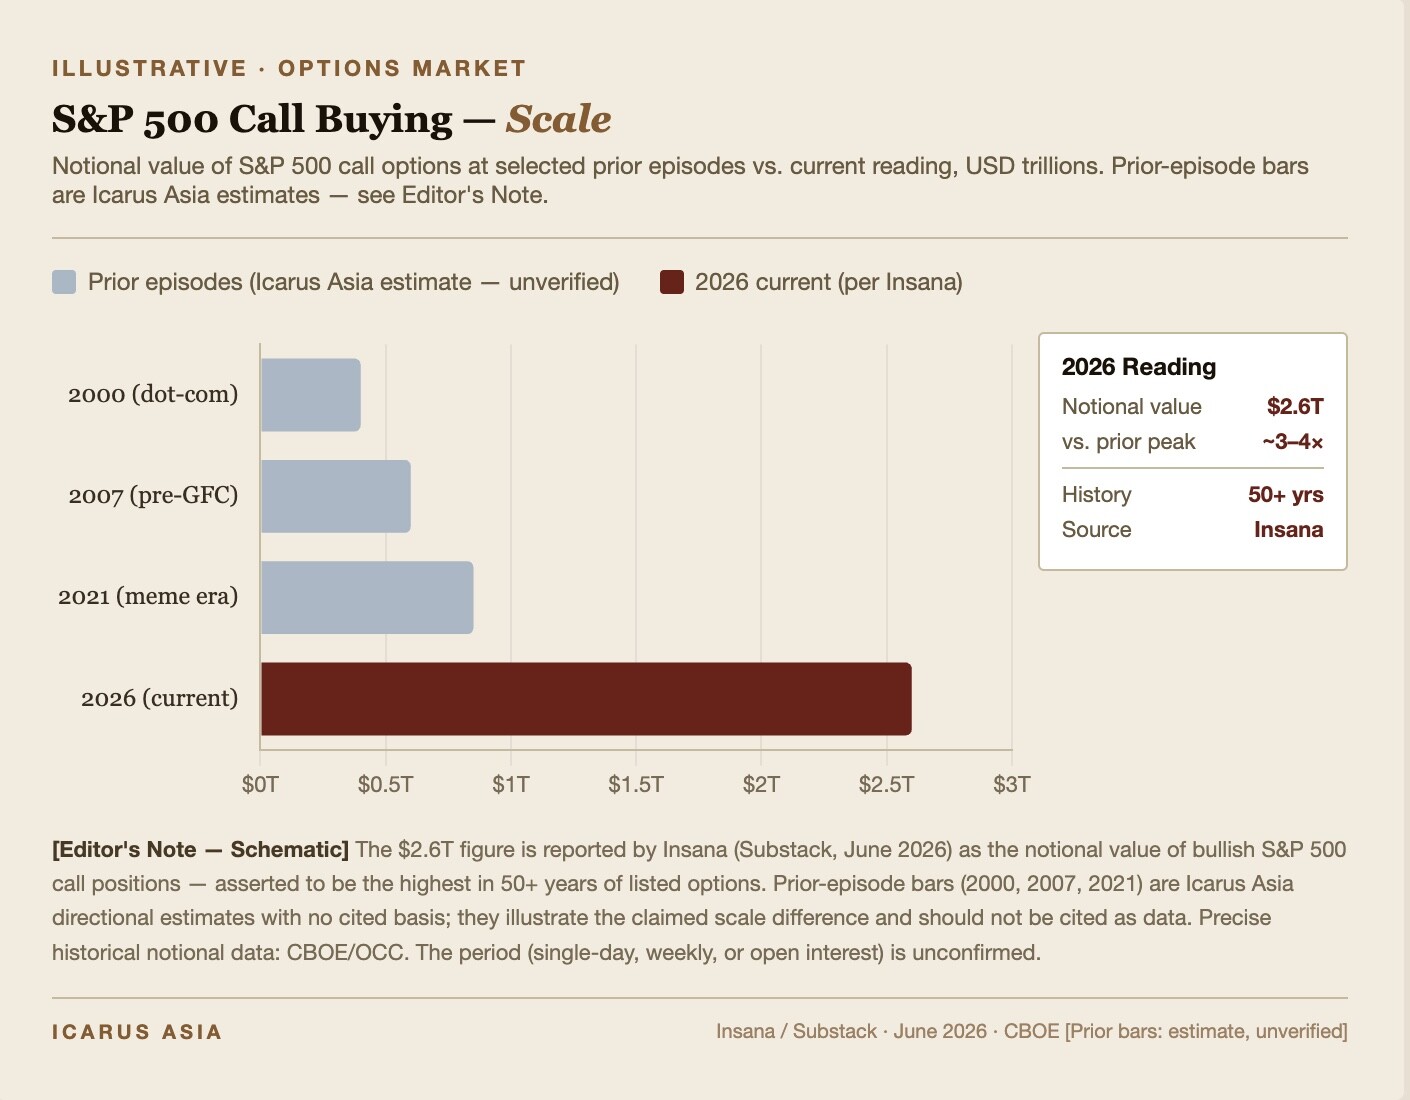Viewport: 1410px width, 1100px height.
Task: Click the "Prior episodes (Icarus Asia estimate — unverified)" legend label
Action: 354,282
